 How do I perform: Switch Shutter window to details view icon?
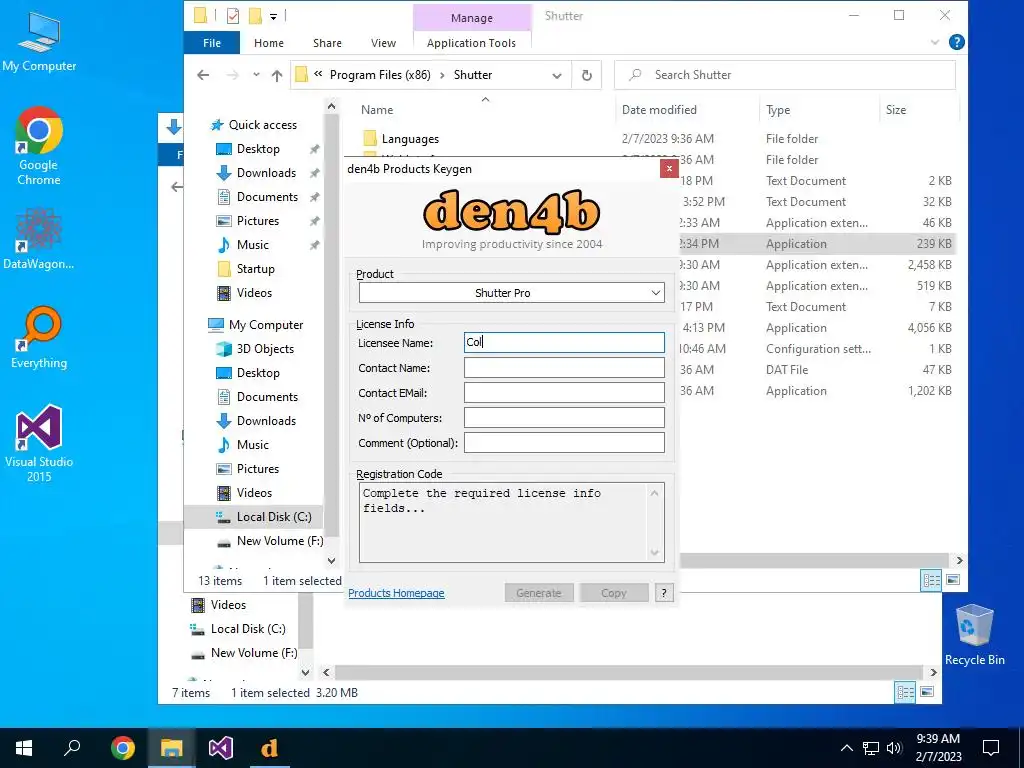[x=931, y=581]
